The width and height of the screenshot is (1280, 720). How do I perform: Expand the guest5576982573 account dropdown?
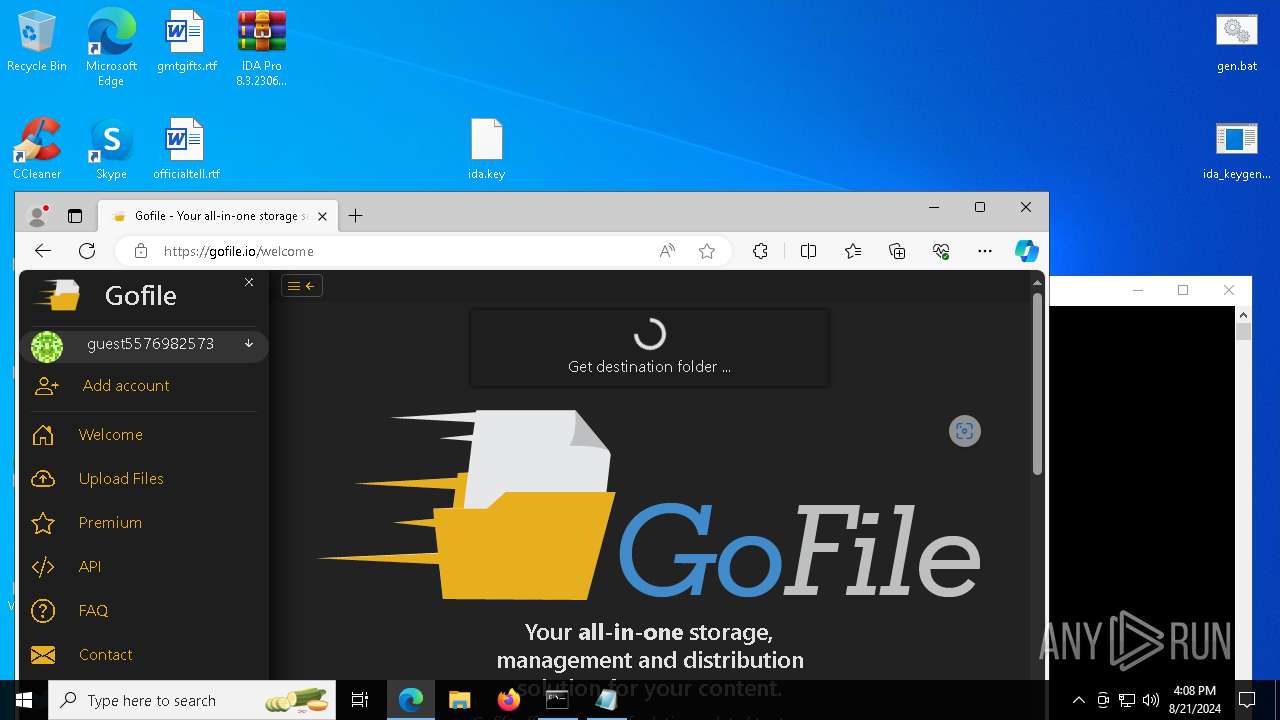[249, 344]
